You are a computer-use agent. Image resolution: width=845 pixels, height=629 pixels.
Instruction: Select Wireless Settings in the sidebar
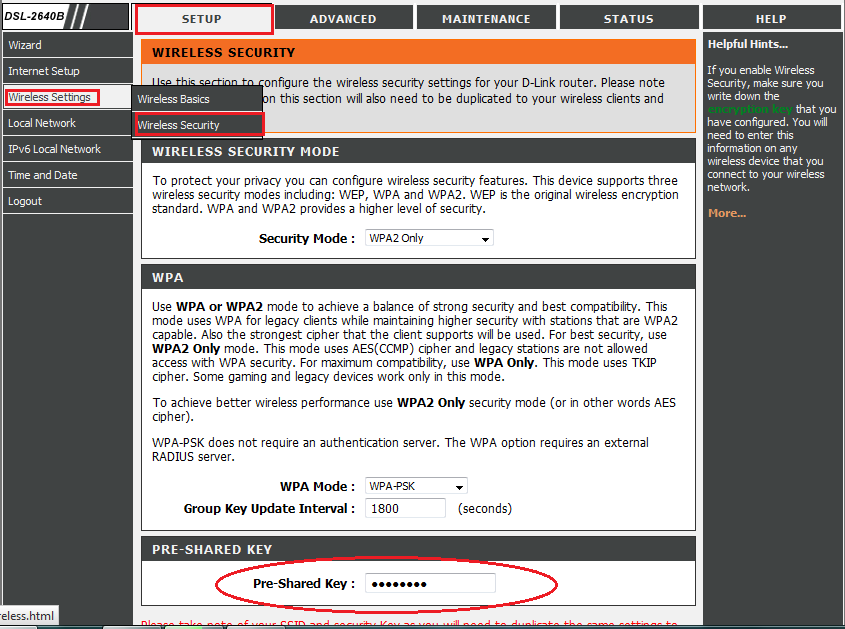(x=50, y=97)
